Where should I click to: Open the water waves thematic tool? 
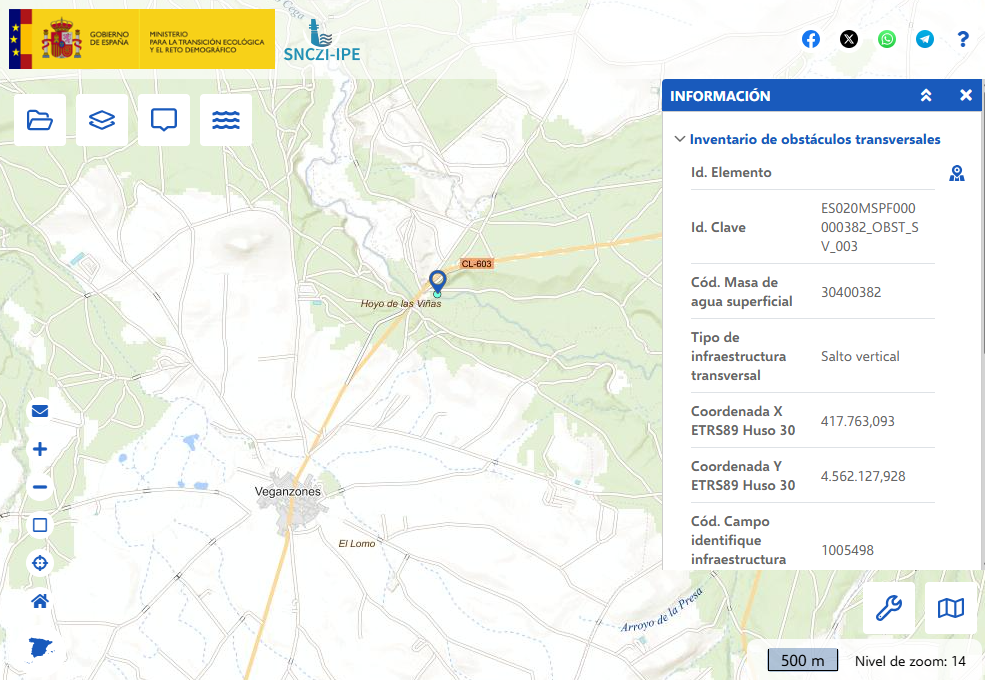[x=226, y=120]
